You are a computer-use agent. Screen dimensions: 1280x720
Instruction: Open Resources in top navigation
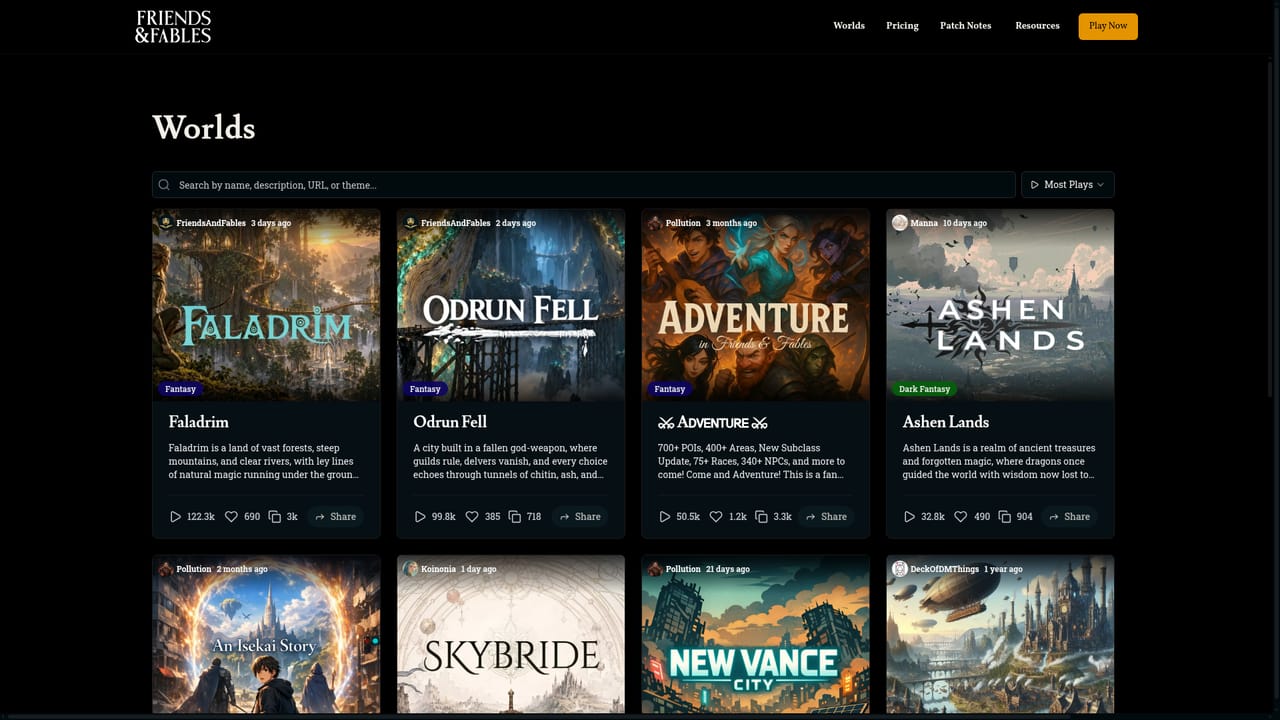[x=1037, y=26]
